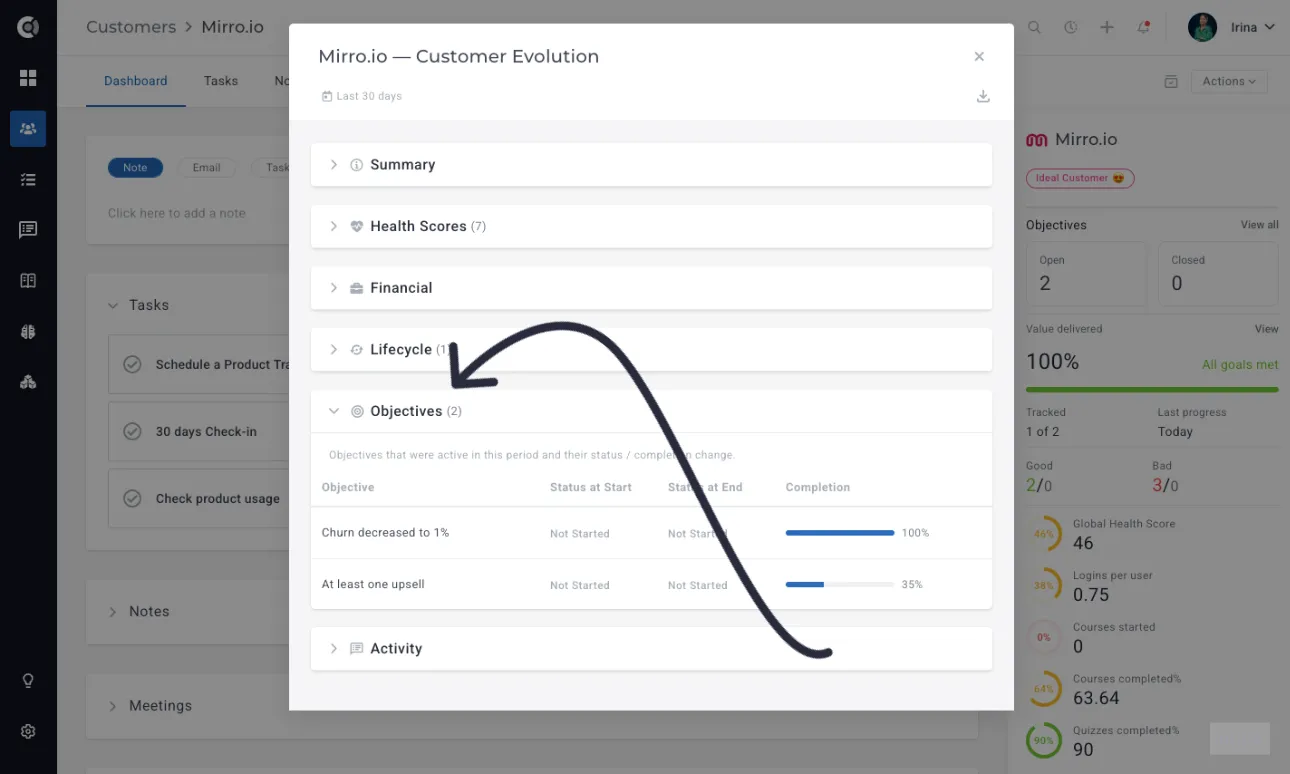Image resolution: width=1290 pixels, height=774 pixels.
Task: Close the Customer Evolution dialog
Action: pos(979,57)
